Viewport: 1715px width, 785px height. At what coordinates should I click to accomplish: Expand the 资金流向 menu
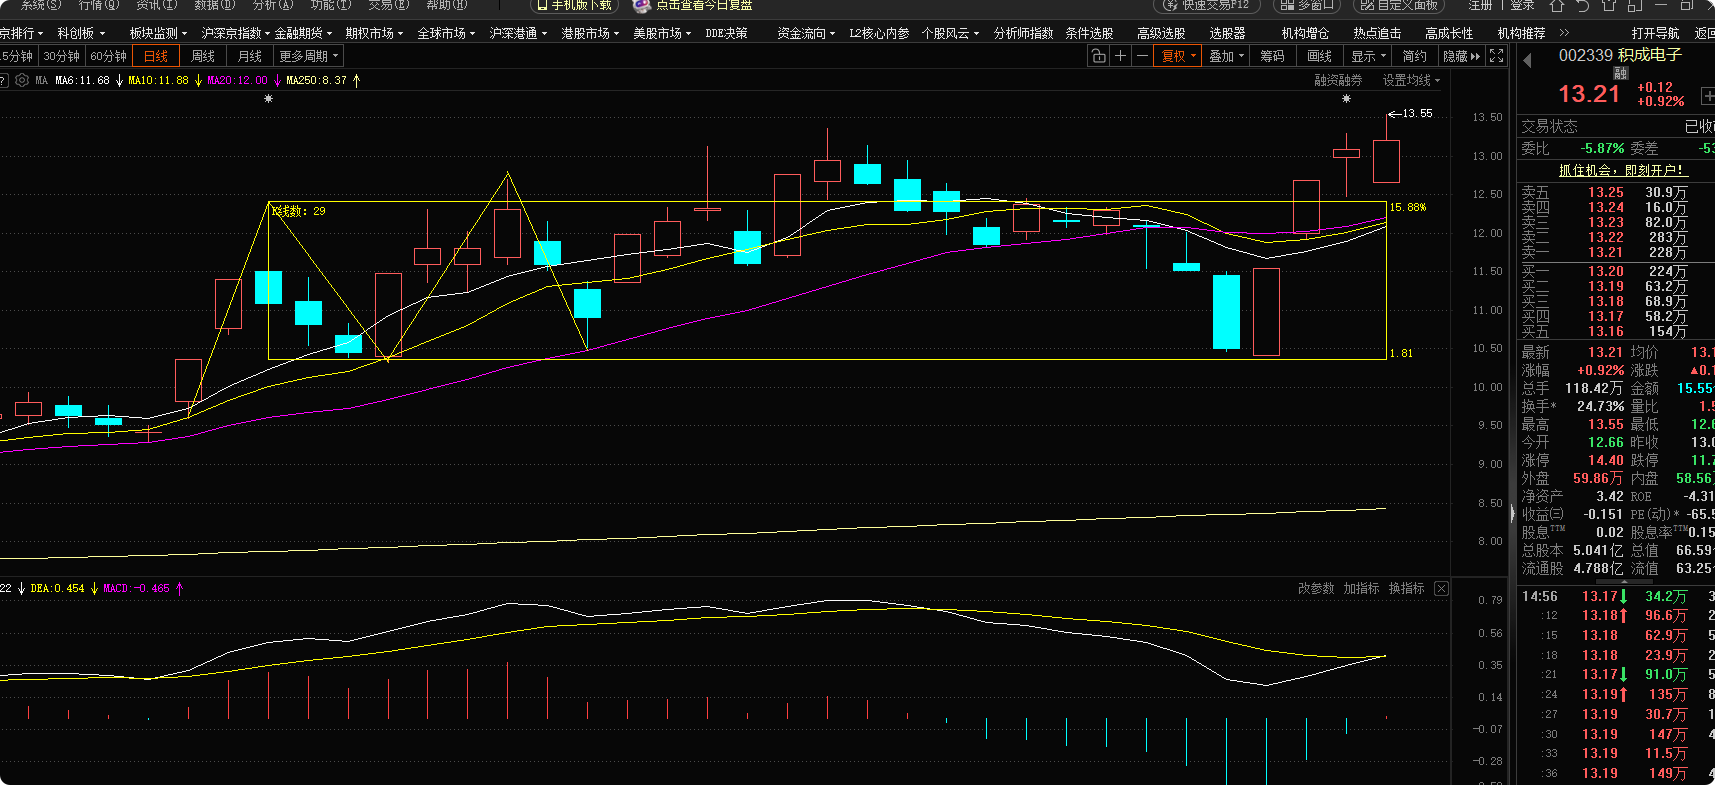coord(806,33)
